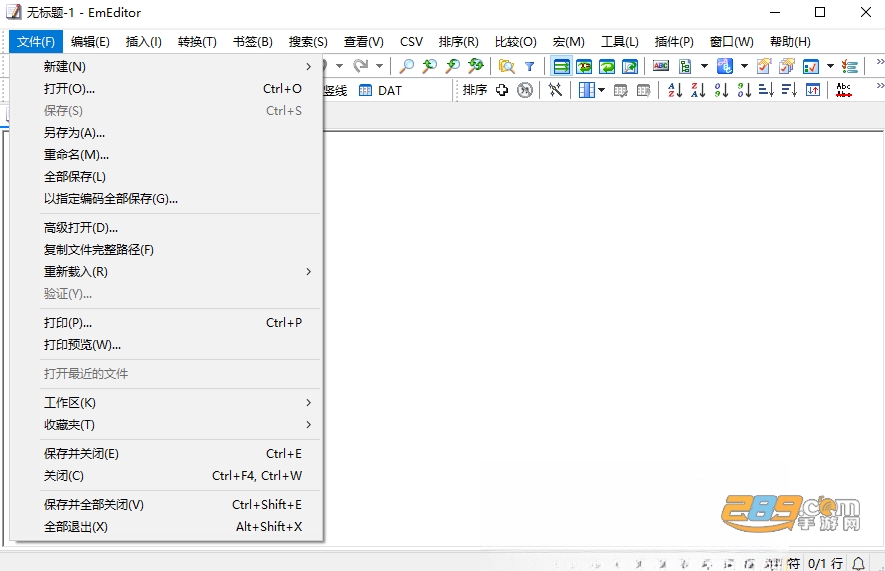Open dropdown arrow beside tree outline icon
The width and height of the screenshot is (885, 571).
click(x=704, y=67)
